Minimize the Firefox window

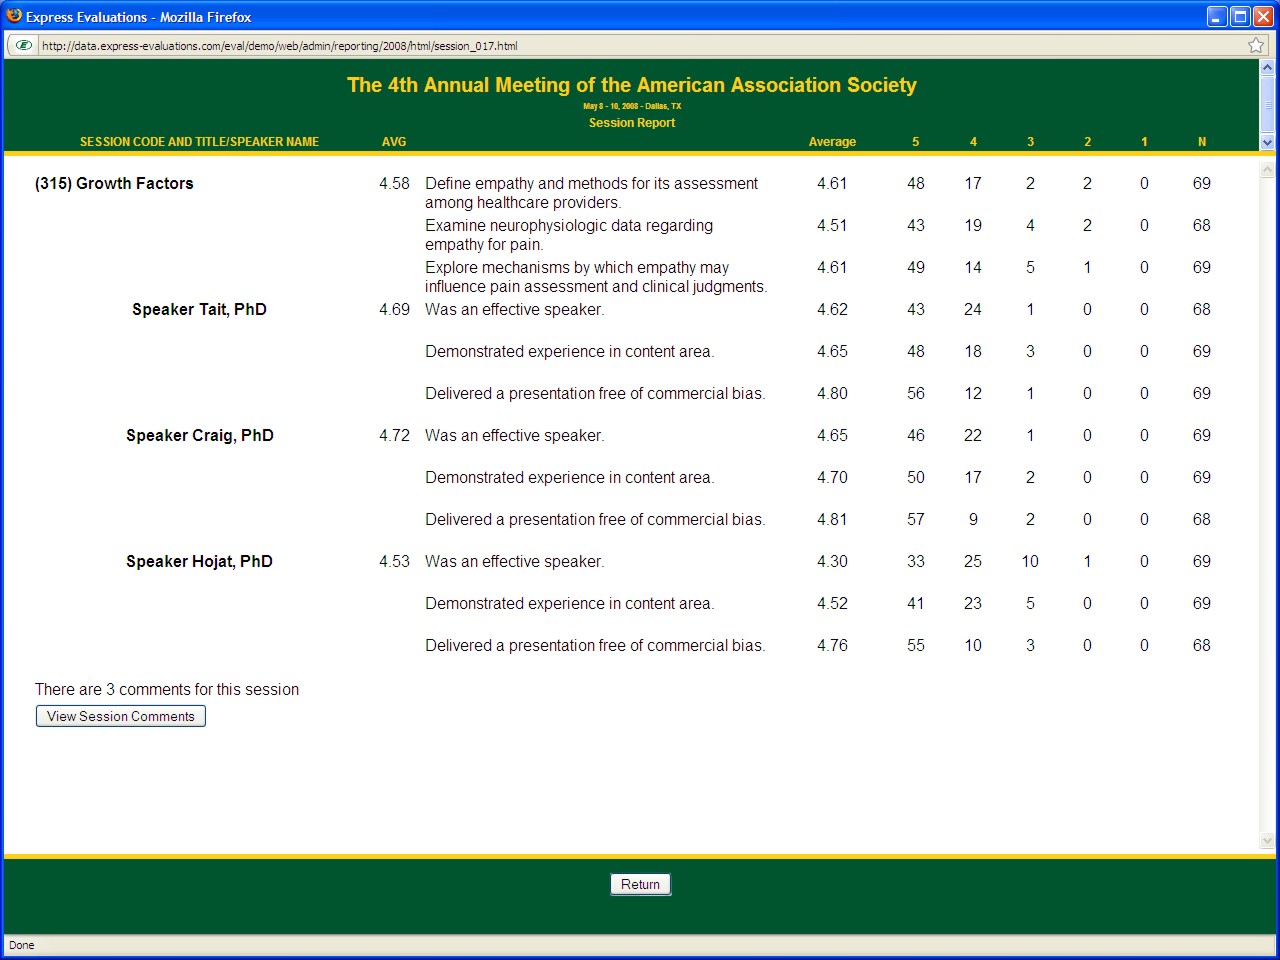tap(1217, 17)
